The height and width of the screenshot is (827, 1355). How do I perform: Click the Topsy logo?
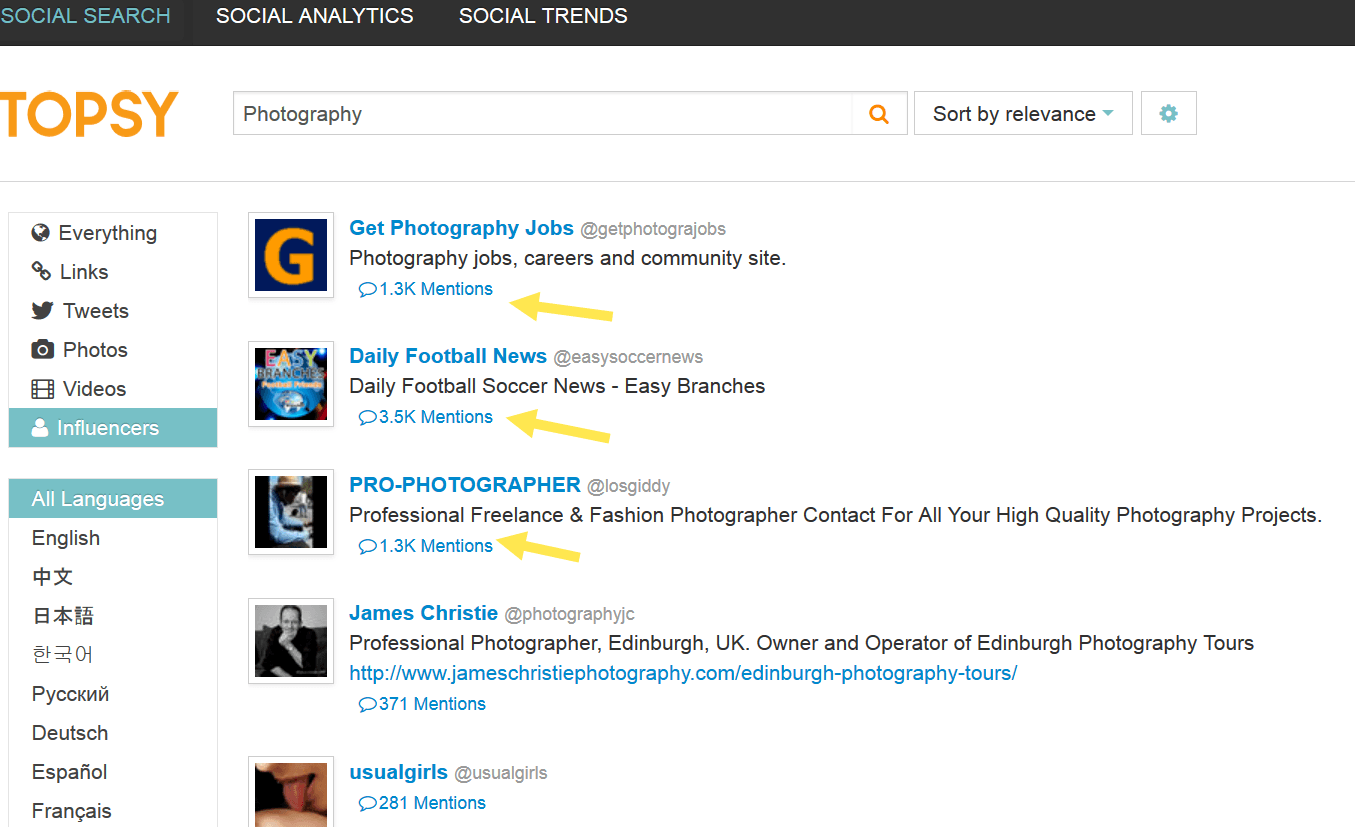click(89, 114)
